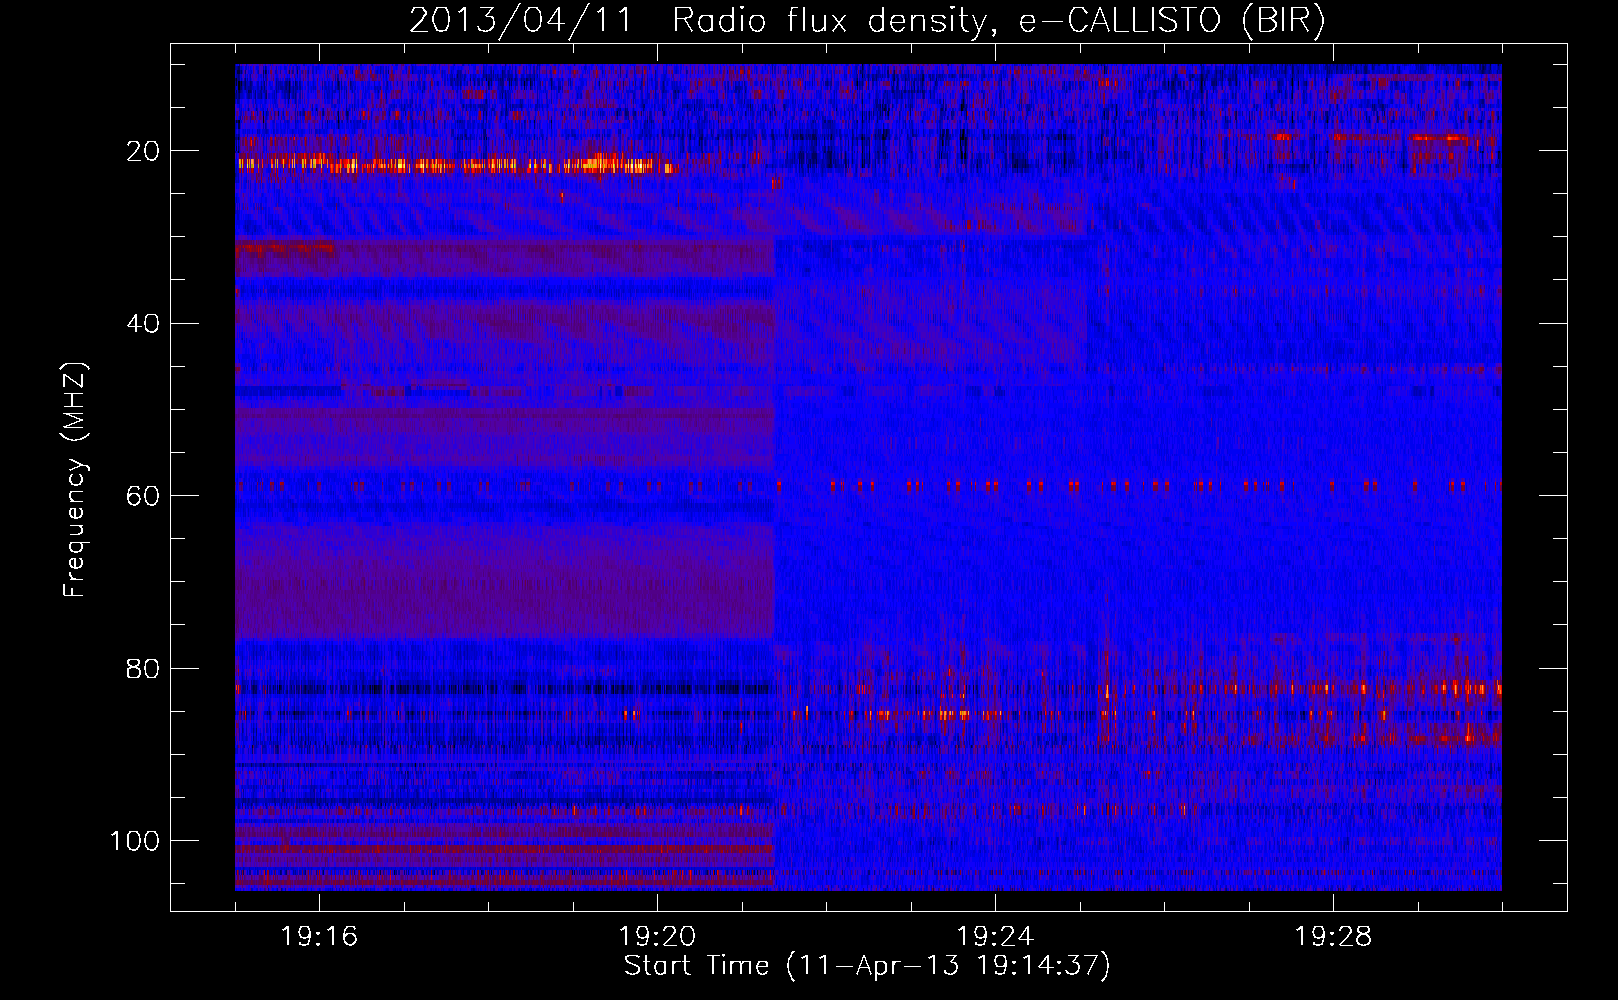1618x1000 pixels.
Task: Click the 'Start Time (11-Apr-13 19:14:37)' label
Action: [x=867, y=966]
